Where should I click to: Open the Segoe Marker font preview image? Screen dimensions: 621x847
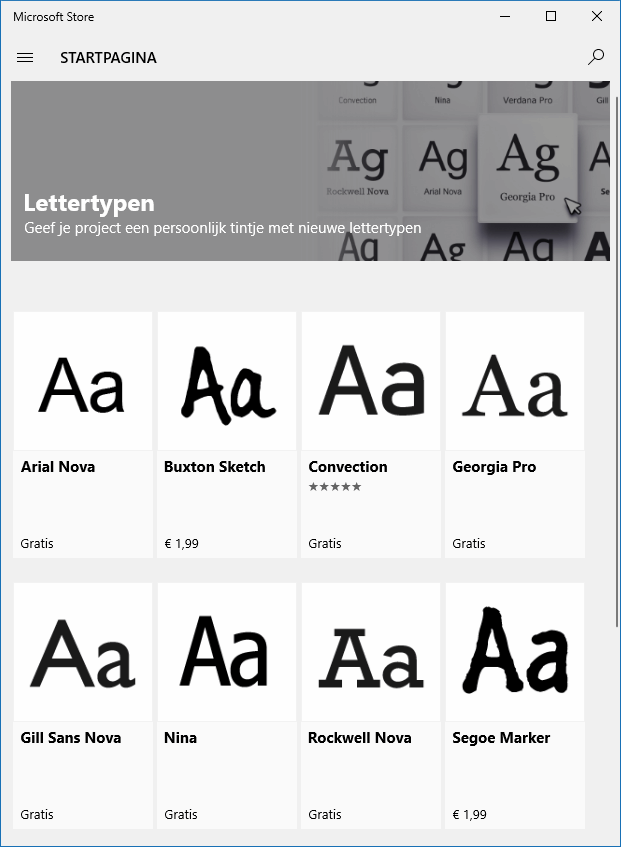tap(515, 652)
